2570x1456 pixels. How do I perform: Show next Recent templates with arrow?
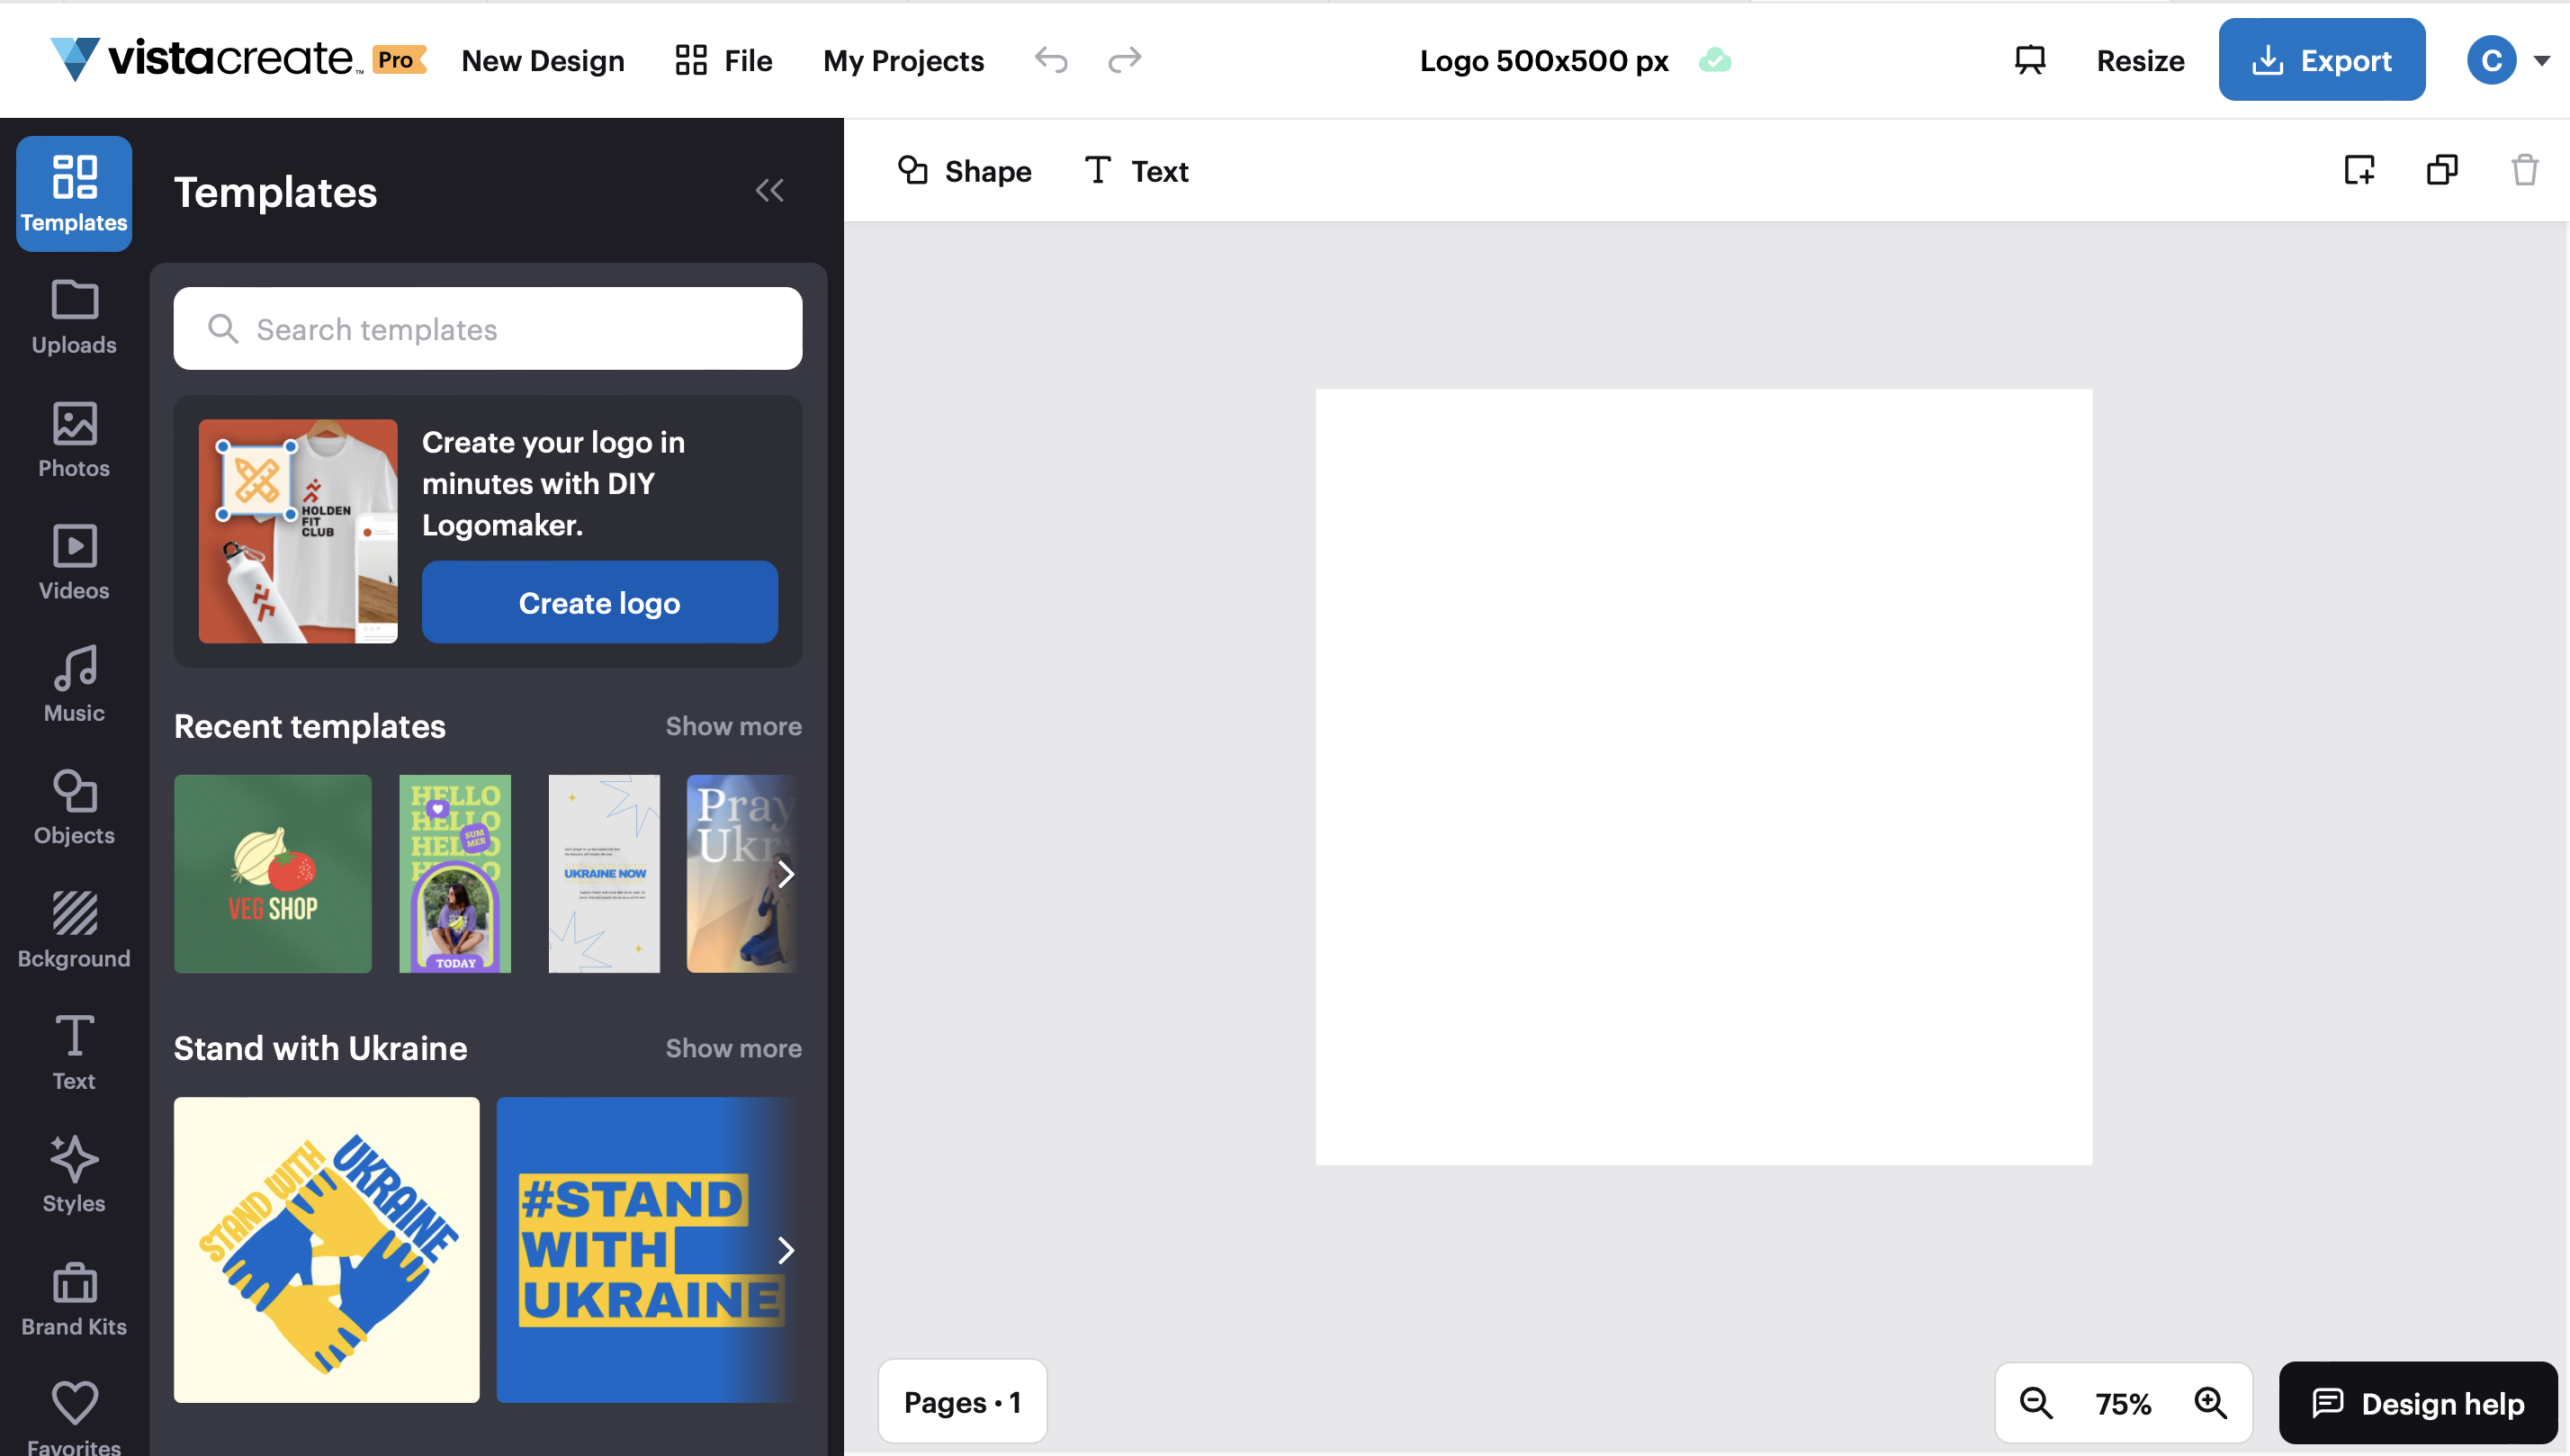point(786,874)
